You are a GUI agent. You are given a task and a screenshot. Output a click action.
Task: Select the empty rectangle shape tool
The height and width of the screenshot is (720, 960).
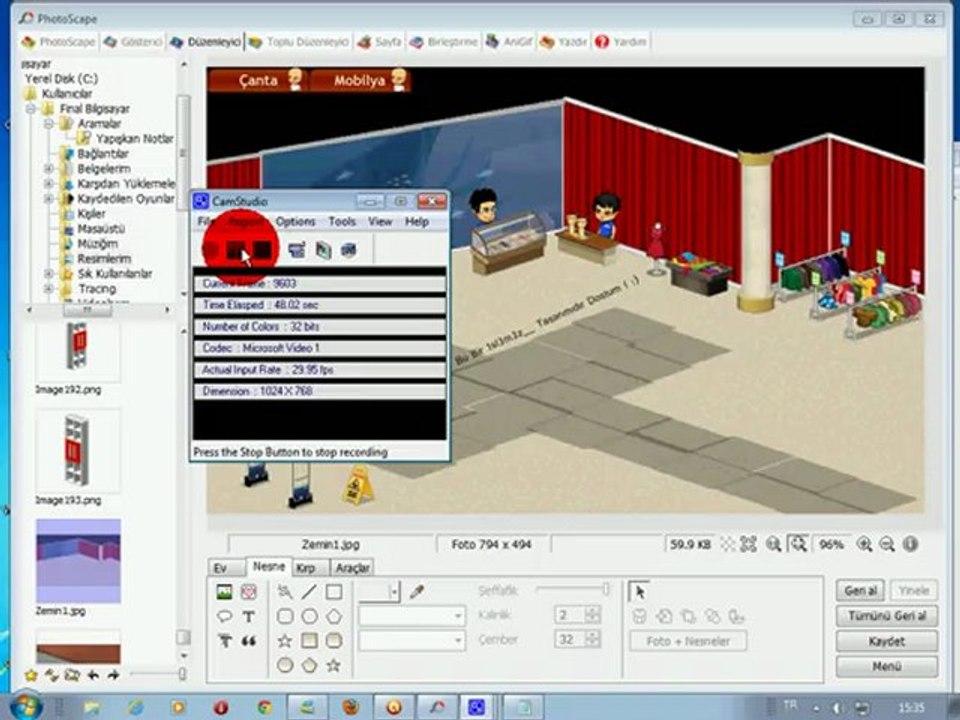pos(334,591)
